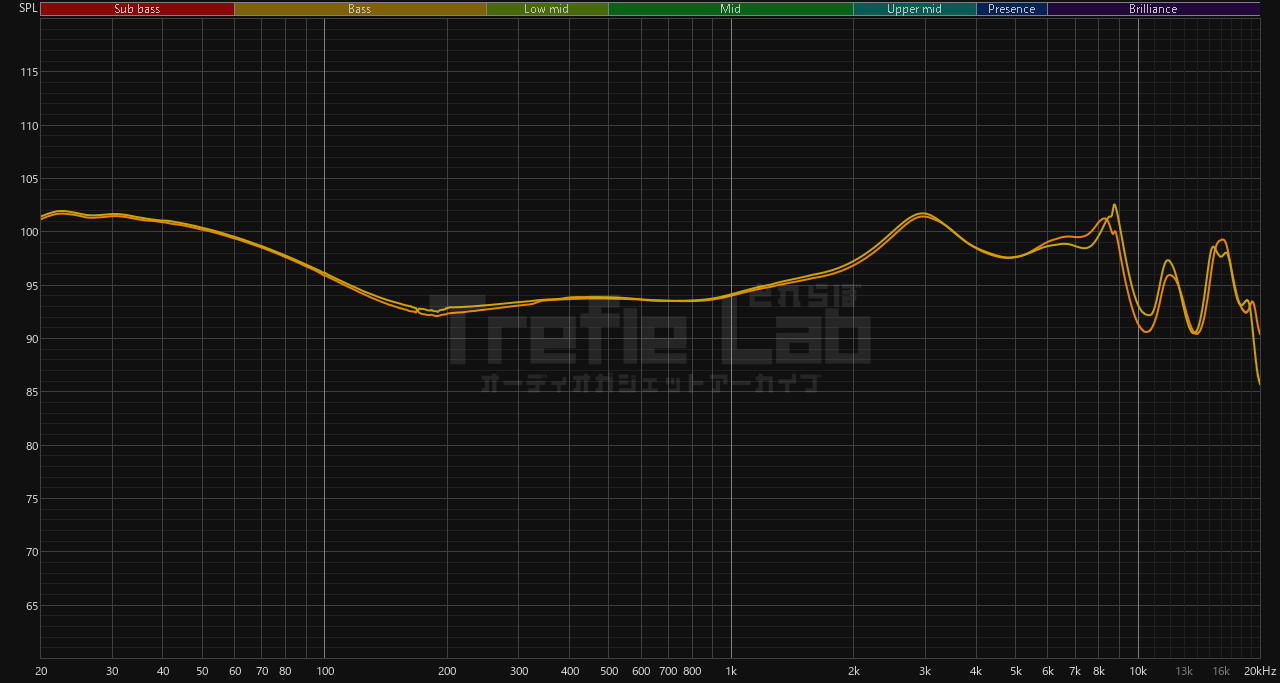The width and height of the screenshot is (1280, 683).
Task: Click the 1k frequency axis label
Action: [731, 671]
